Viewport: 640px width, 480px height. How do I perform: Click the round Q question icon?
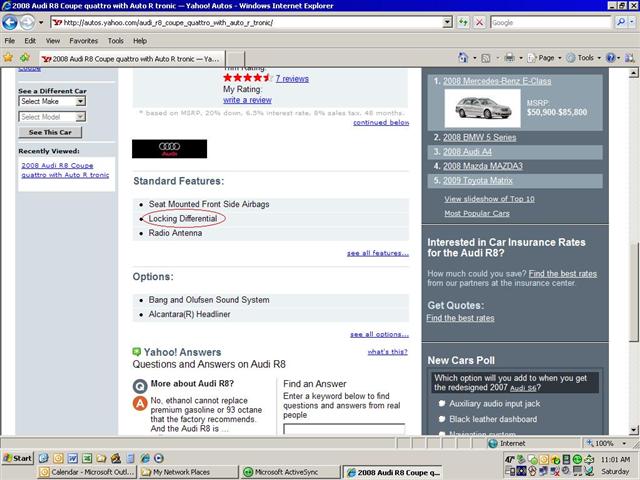[x=140, y=386]
